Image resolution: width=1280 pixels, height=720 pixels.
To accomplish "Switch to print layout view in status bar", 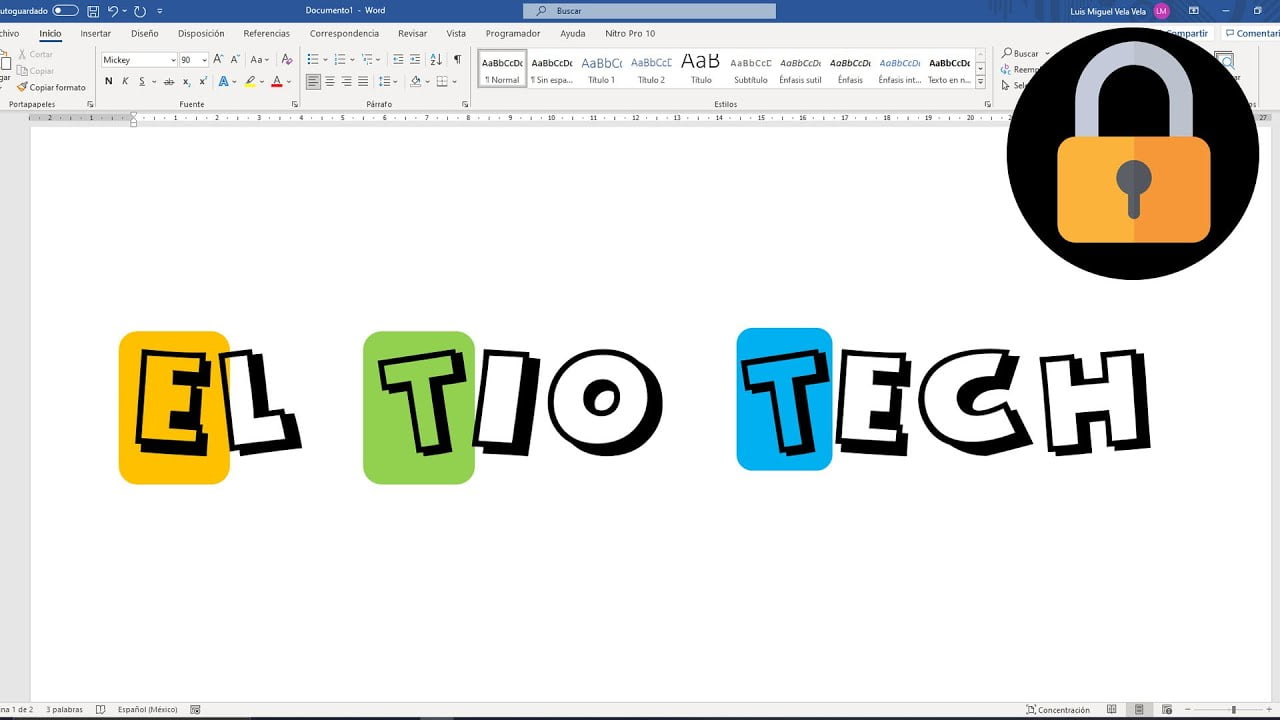I will 1138,710.
